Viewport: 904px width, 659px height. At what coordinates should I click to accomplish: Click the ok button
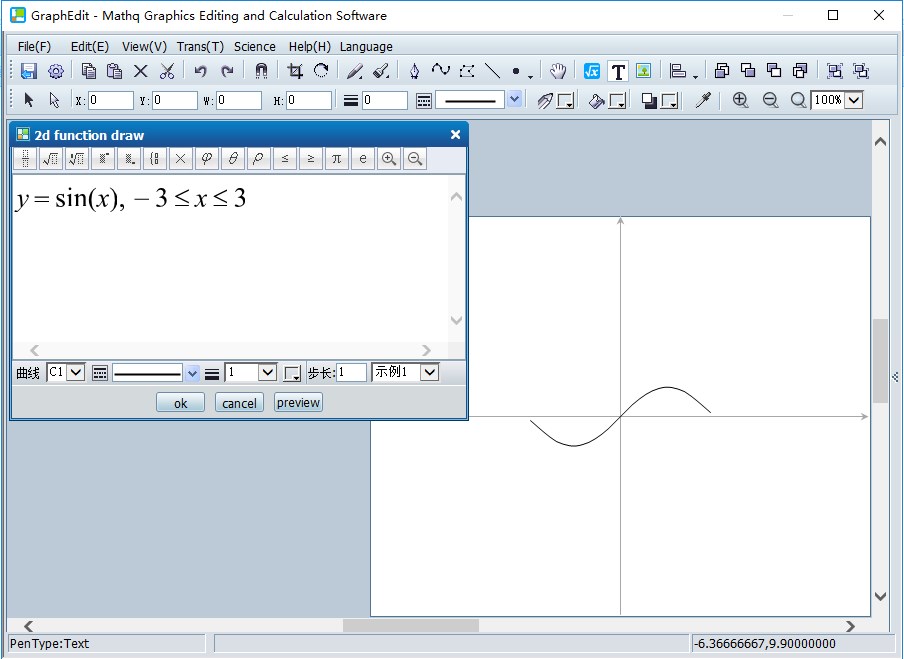(x=180, y=403)
